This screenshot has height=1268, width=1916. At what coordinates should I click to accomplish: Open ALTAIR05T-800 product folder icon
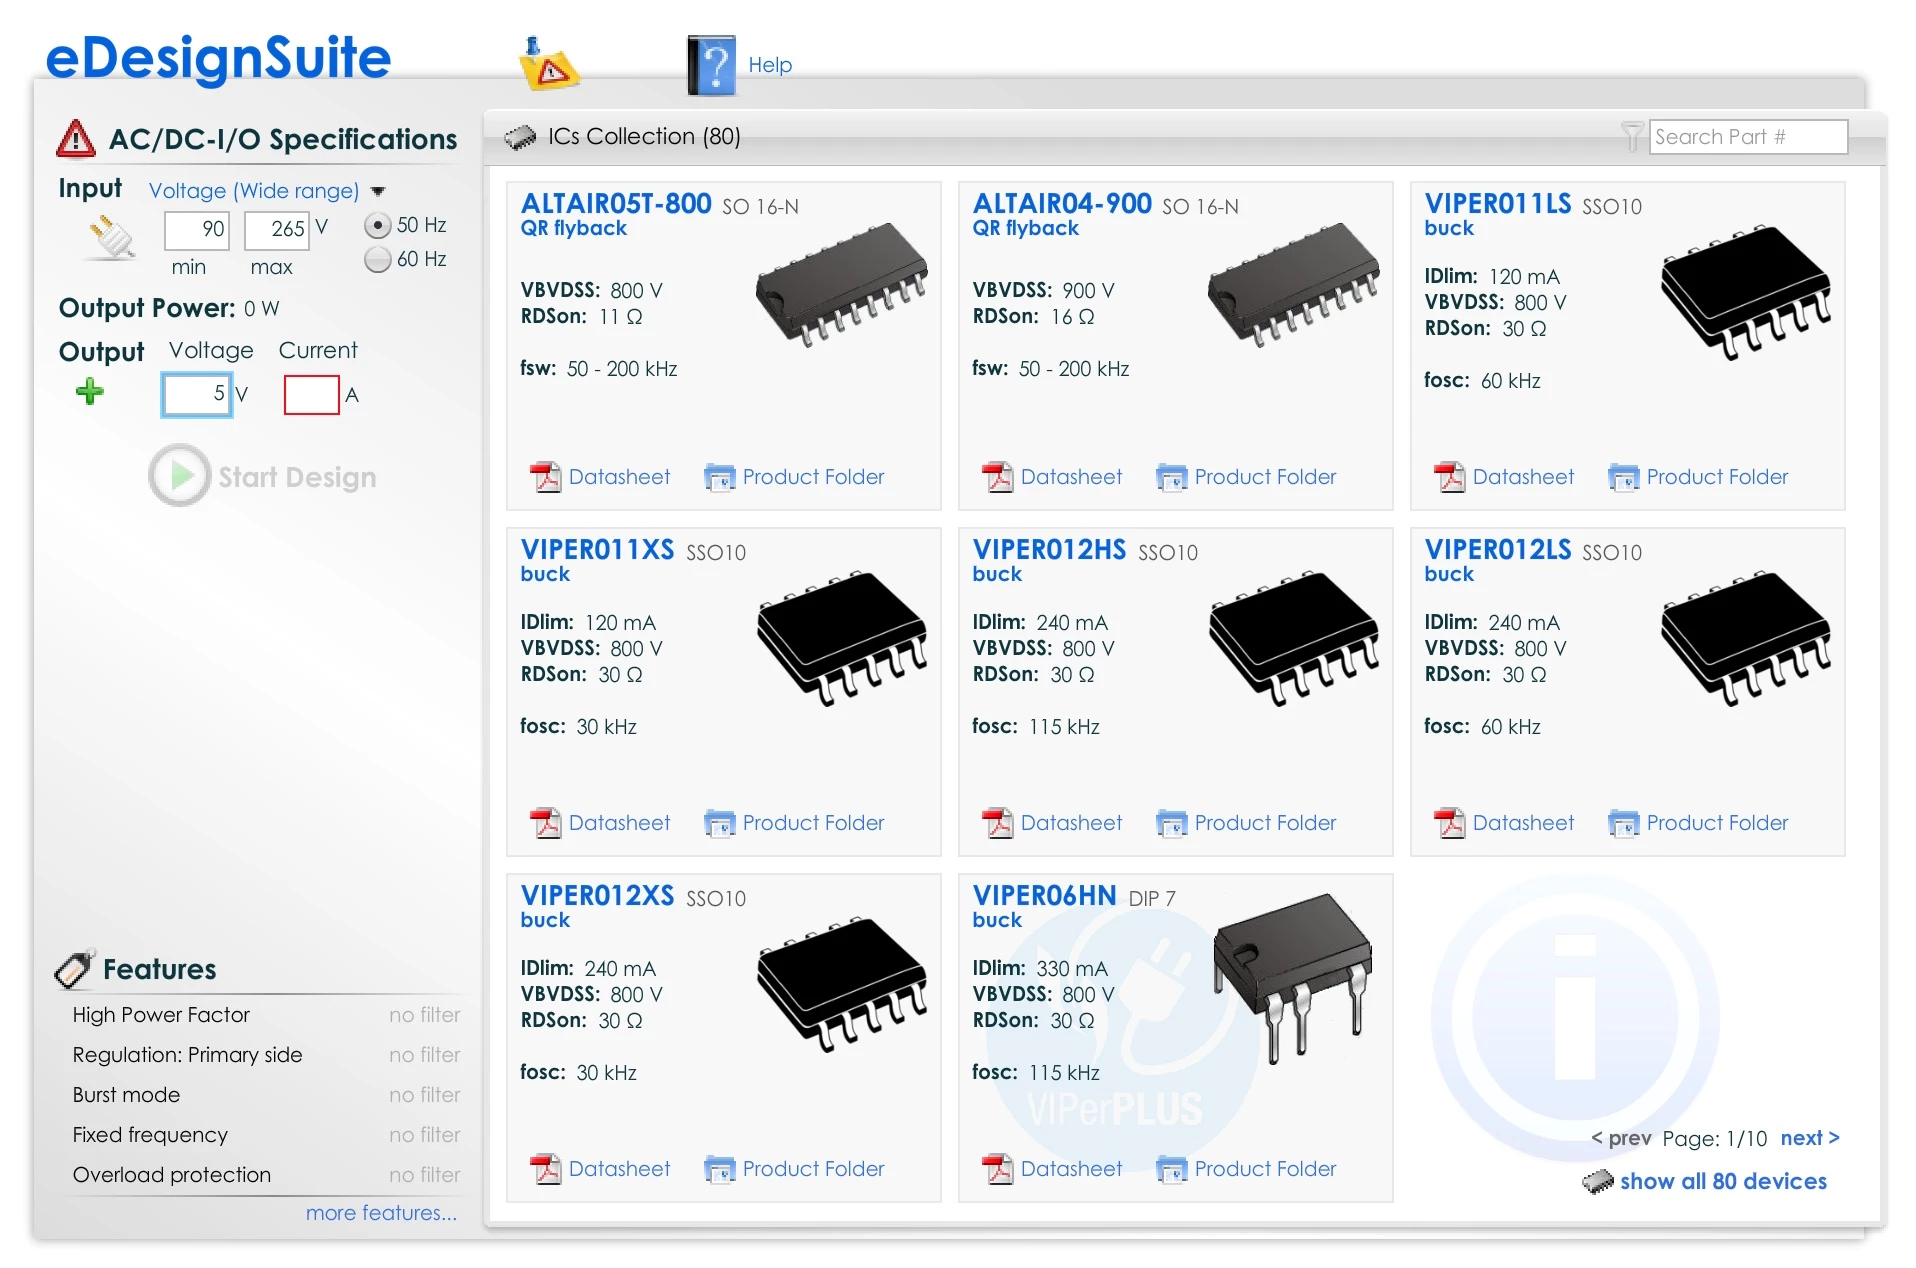click(x=719, y=477)
